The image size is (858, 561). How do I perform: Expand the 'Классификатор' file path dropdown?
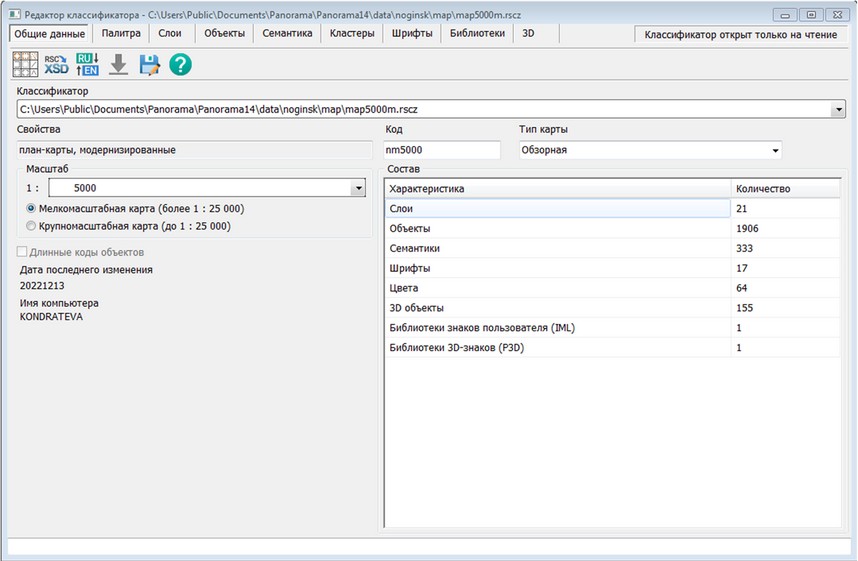(838, 109)
